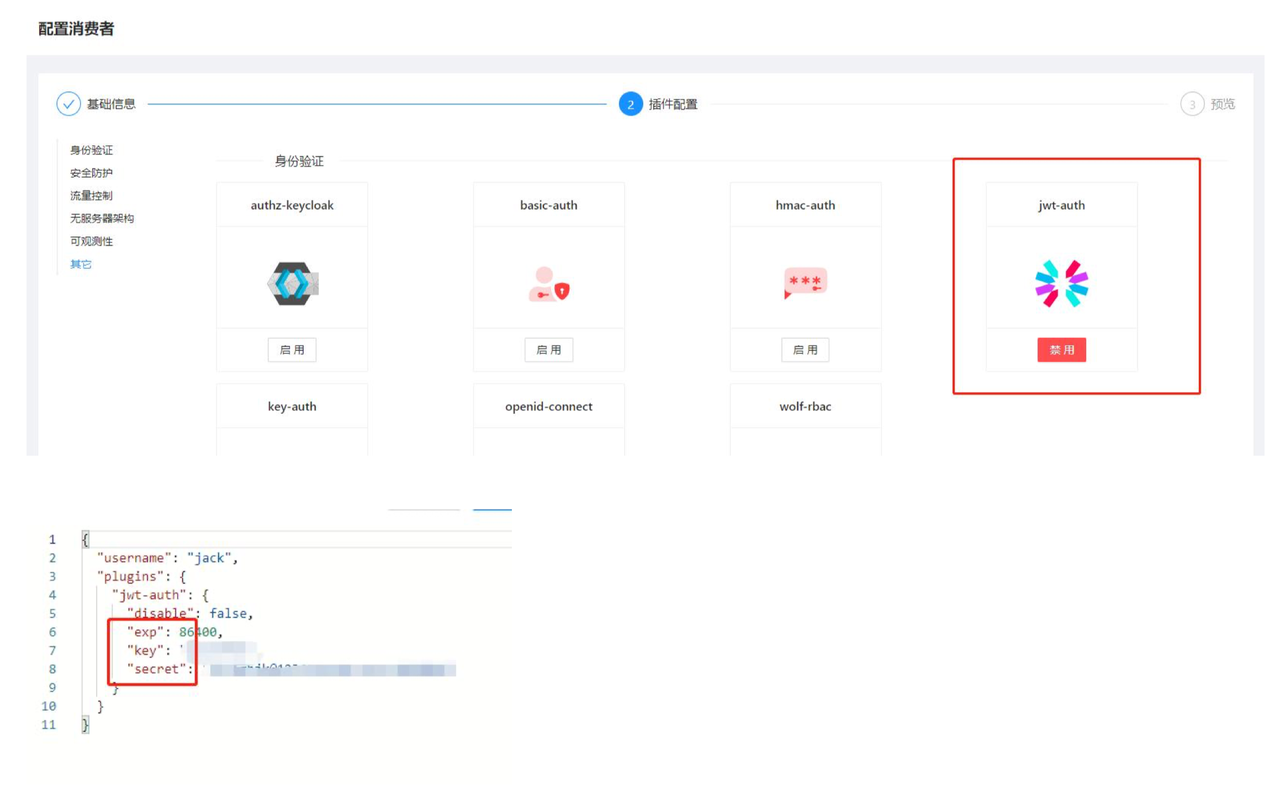Image resolution: width=1280 pixels, height=786 pixels.
Task: Click the hmac-auth password bubble icon
Action: [805, 284]
